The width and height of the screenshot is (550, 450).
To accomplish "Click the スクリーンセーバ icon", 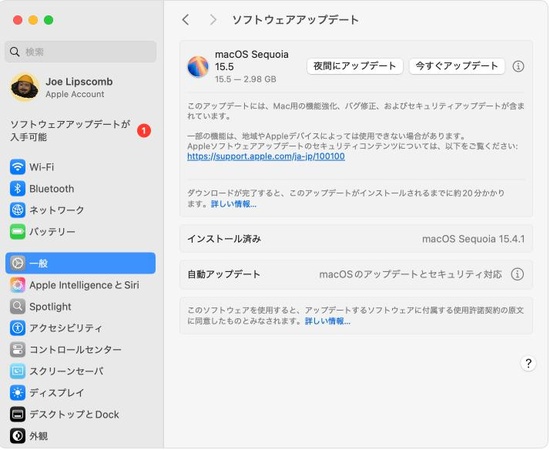I will (18, 371).
